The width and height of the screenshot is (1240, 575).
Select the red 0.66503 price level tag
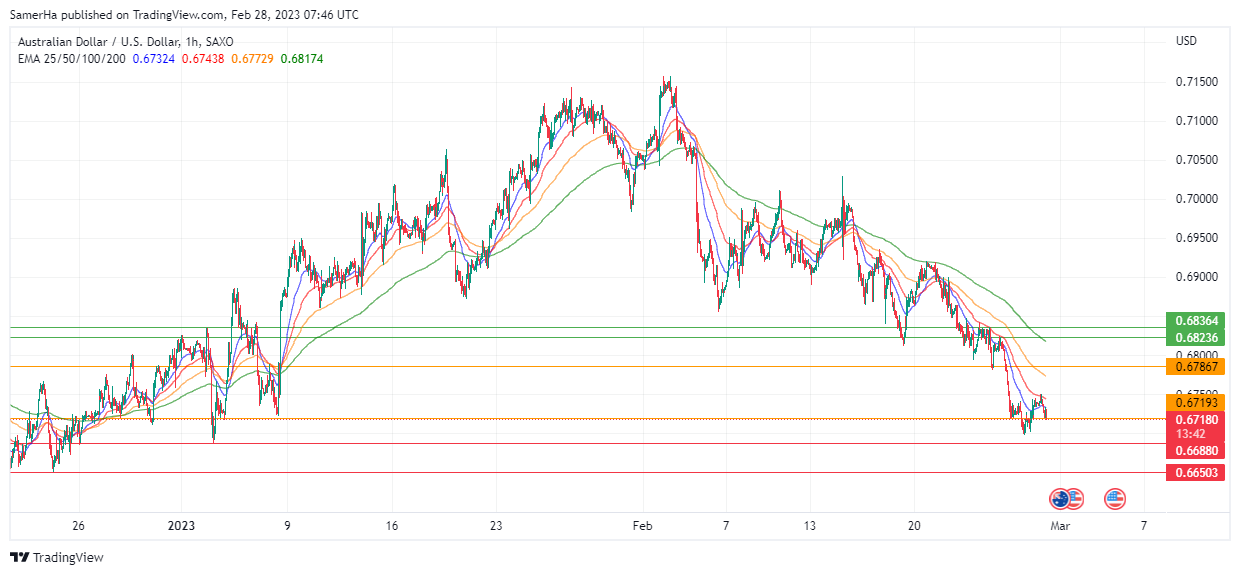(1195, 472)
